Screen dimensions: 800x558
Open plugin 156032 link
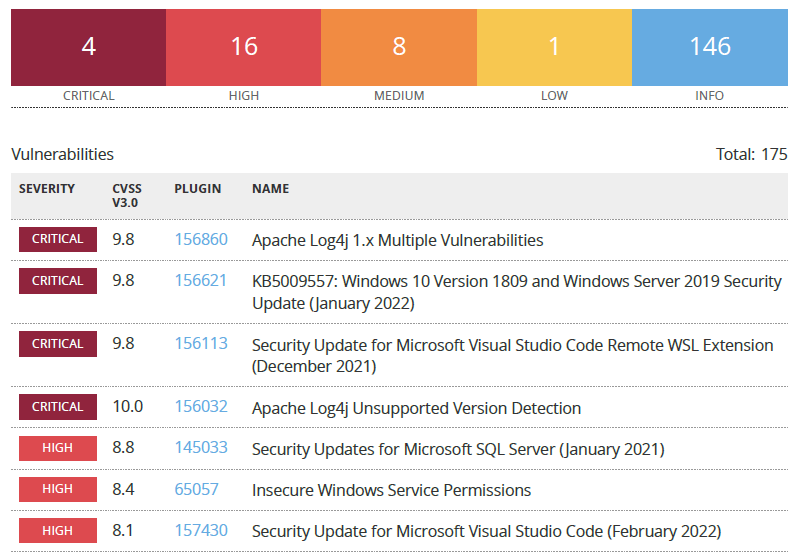201,407
